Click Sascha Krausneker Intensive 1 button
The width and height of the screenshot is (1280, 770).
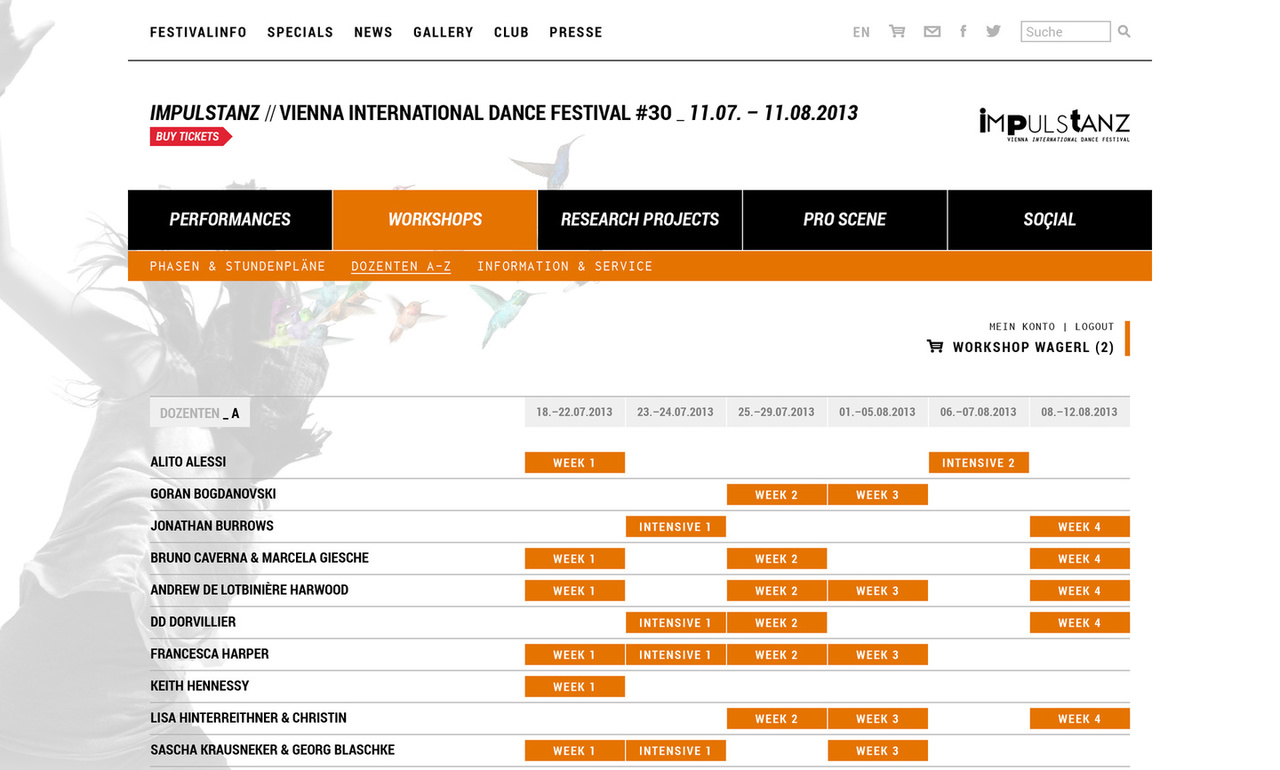[x=675, y=751]
